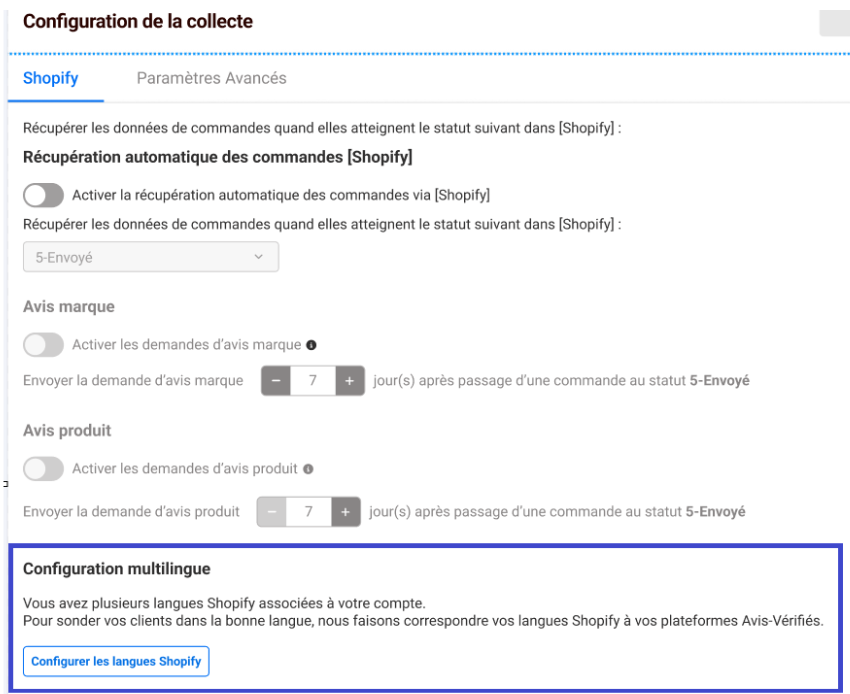Image resolution: width=850 pixels, height=694 pixels.
Task: Click the info icon beside avis marque
Action: (312, 346)
